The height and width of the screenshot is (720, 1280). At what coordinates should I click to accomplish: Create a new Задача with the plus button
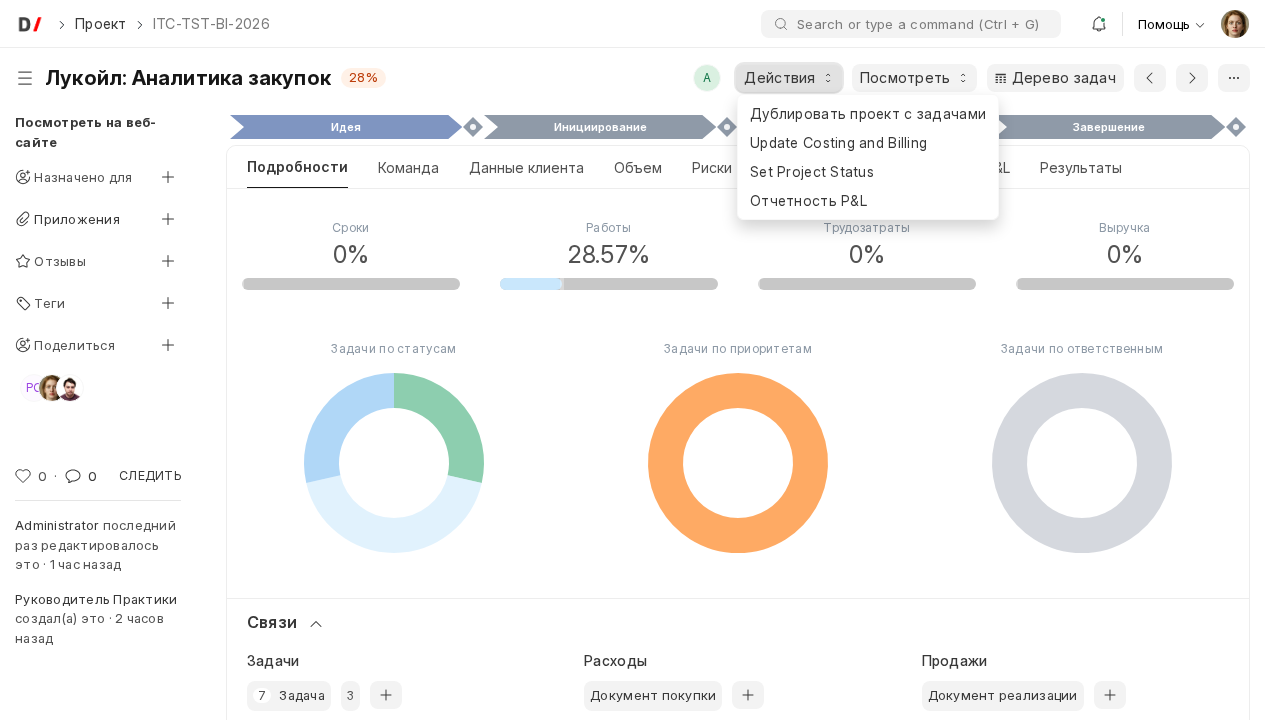coord(386,695)
